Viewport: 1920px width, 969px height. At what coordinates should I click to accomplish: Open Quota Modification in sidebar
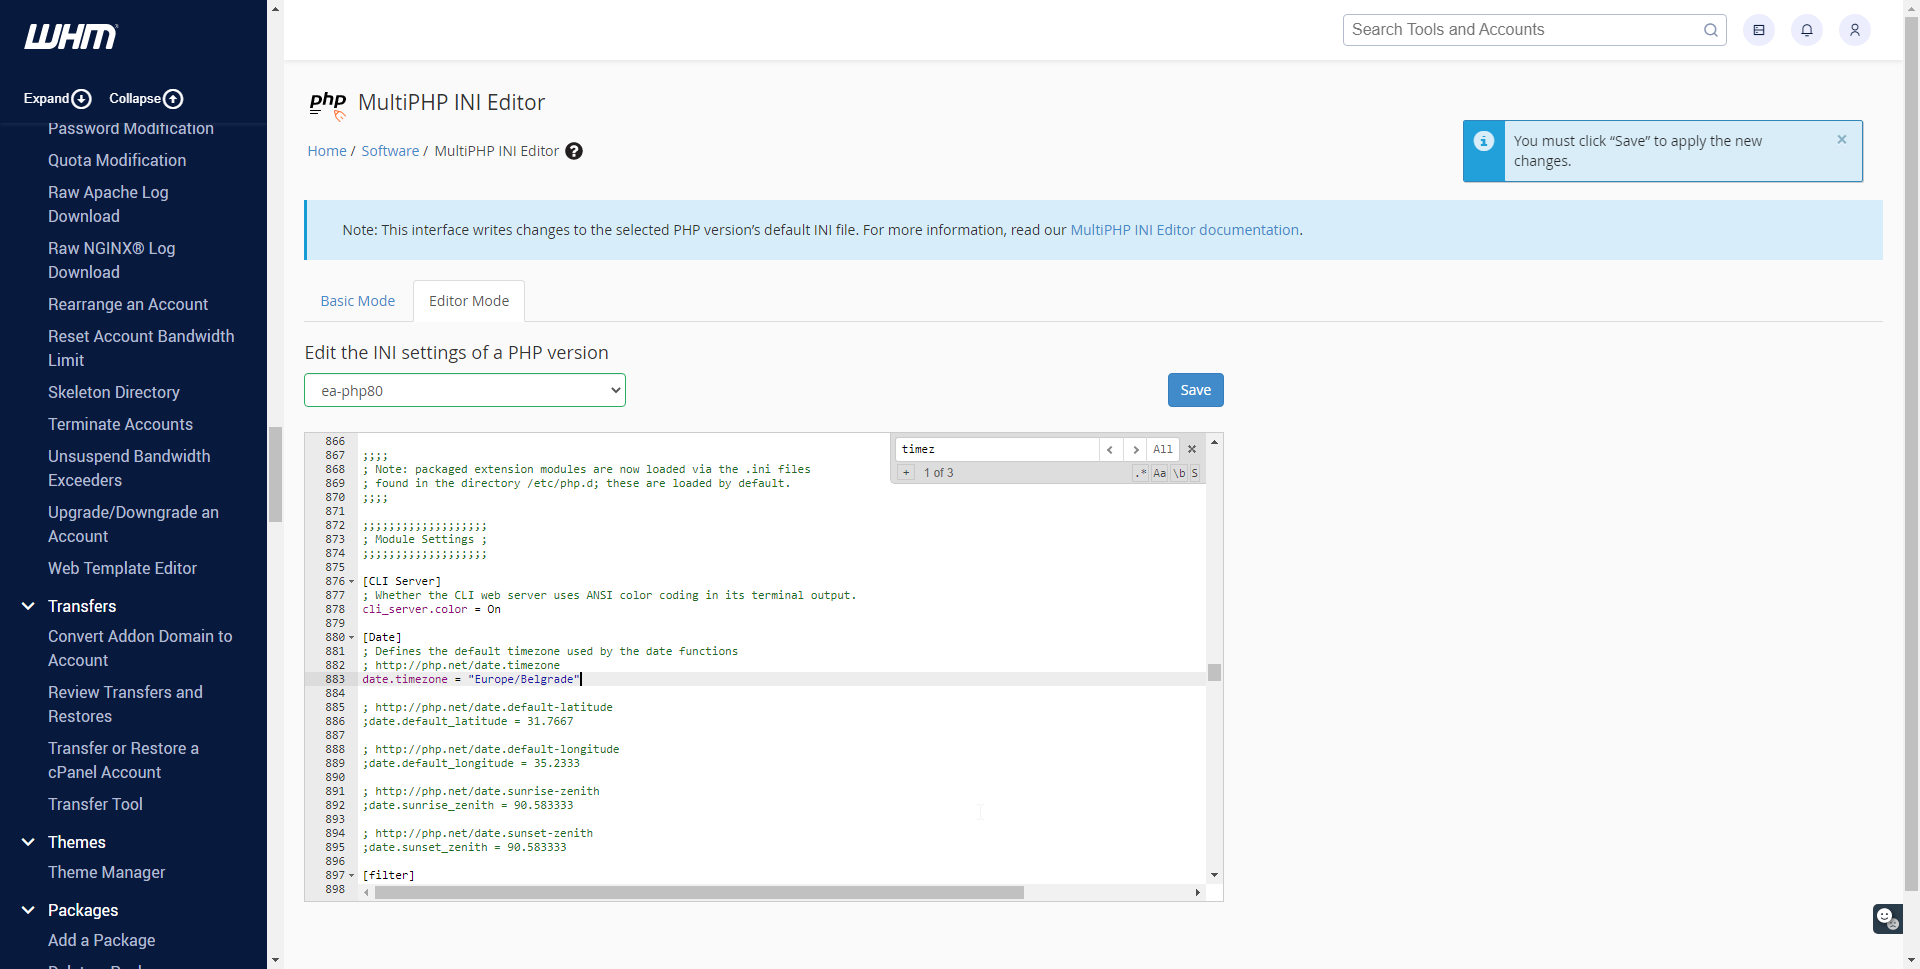(117, 160)
